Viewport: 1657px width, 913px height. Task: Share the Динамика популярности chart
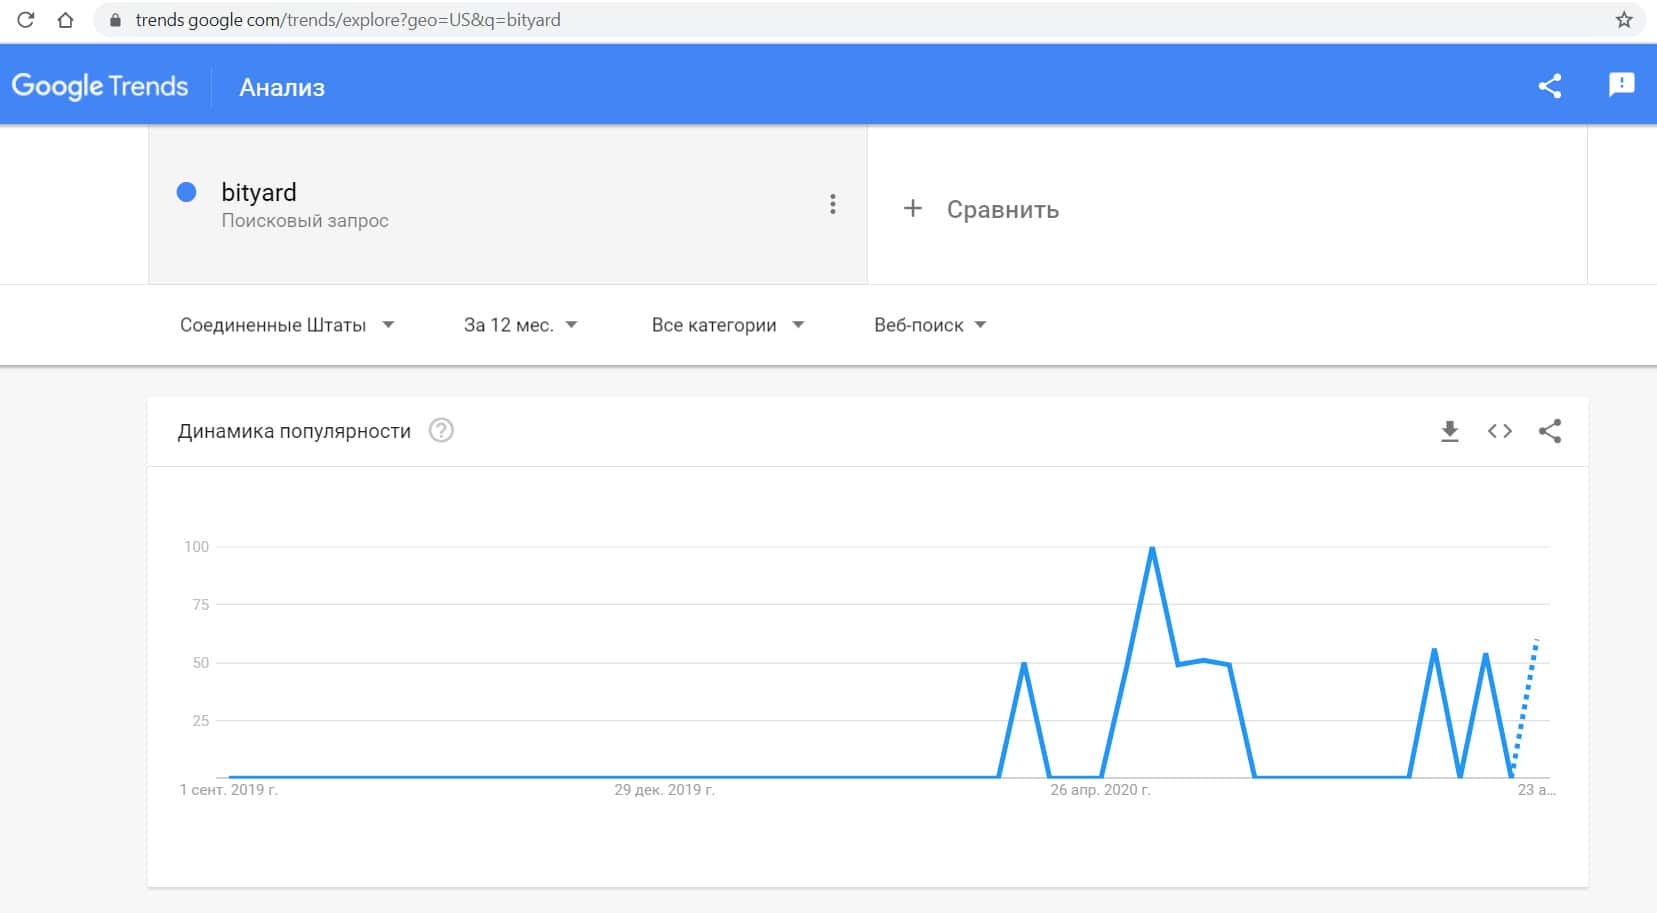pyautogui.click(x=1550, y=431)
